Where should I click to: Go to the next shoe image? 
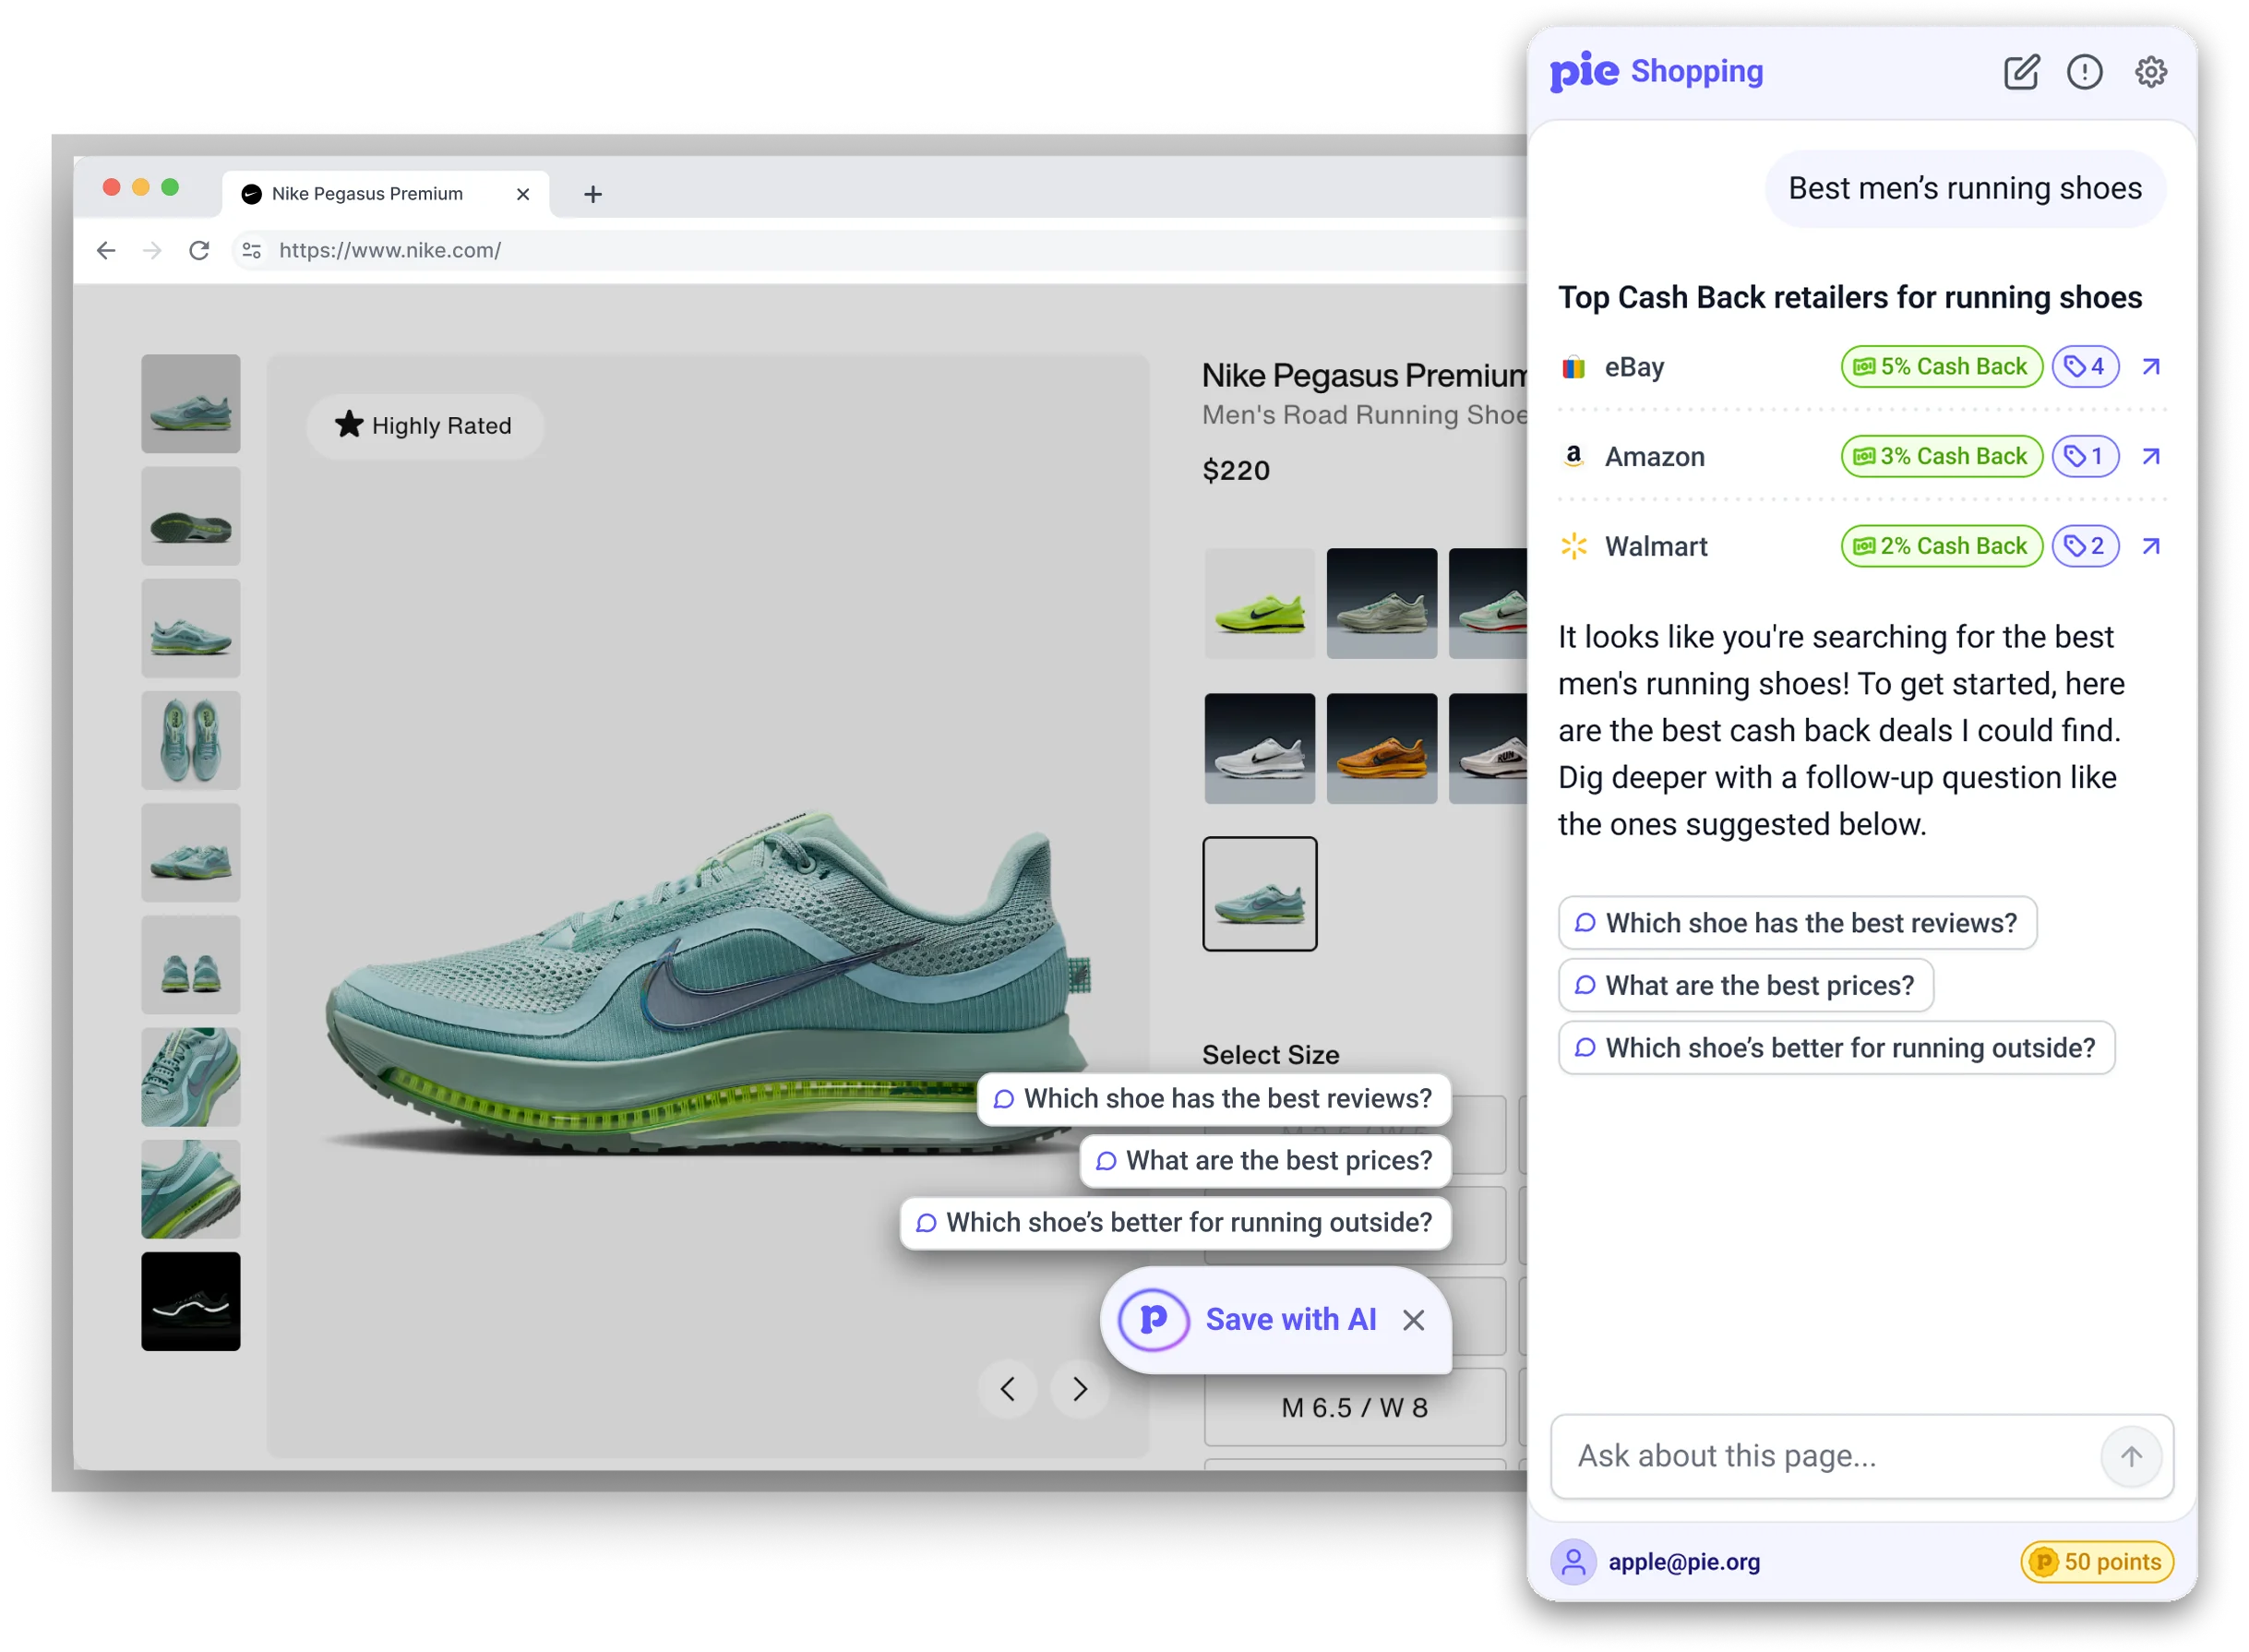coord(1079,1389)
